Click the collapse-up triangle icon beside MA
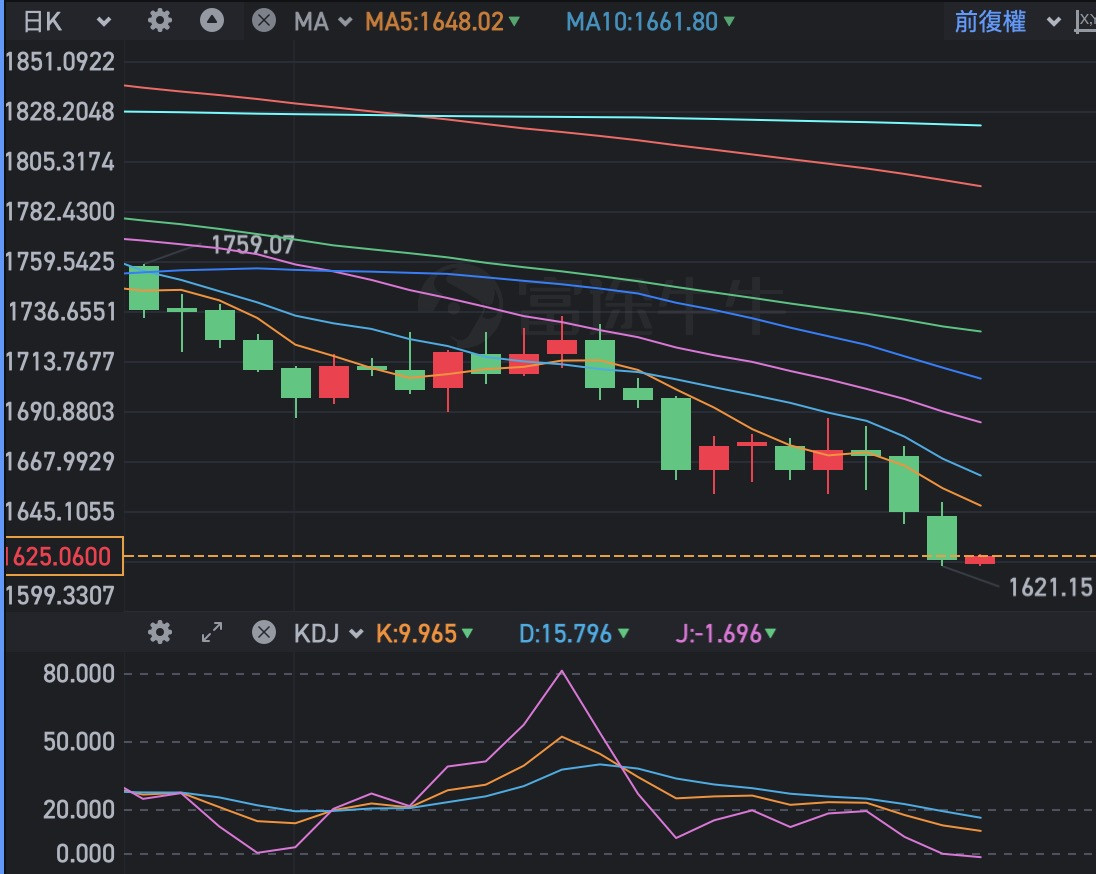Image resolution: width=1096 pixels, height=874 pixels. 212,21
